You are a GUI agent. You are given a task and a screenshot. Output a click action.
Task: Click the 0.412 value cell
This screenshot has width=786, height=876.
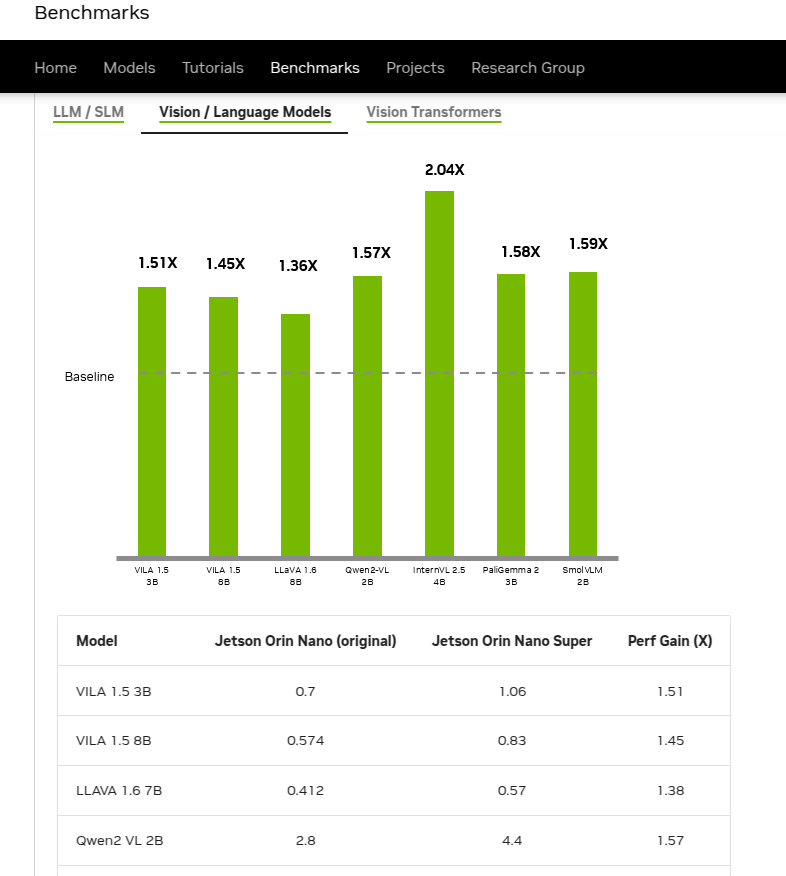click(306, 791)
